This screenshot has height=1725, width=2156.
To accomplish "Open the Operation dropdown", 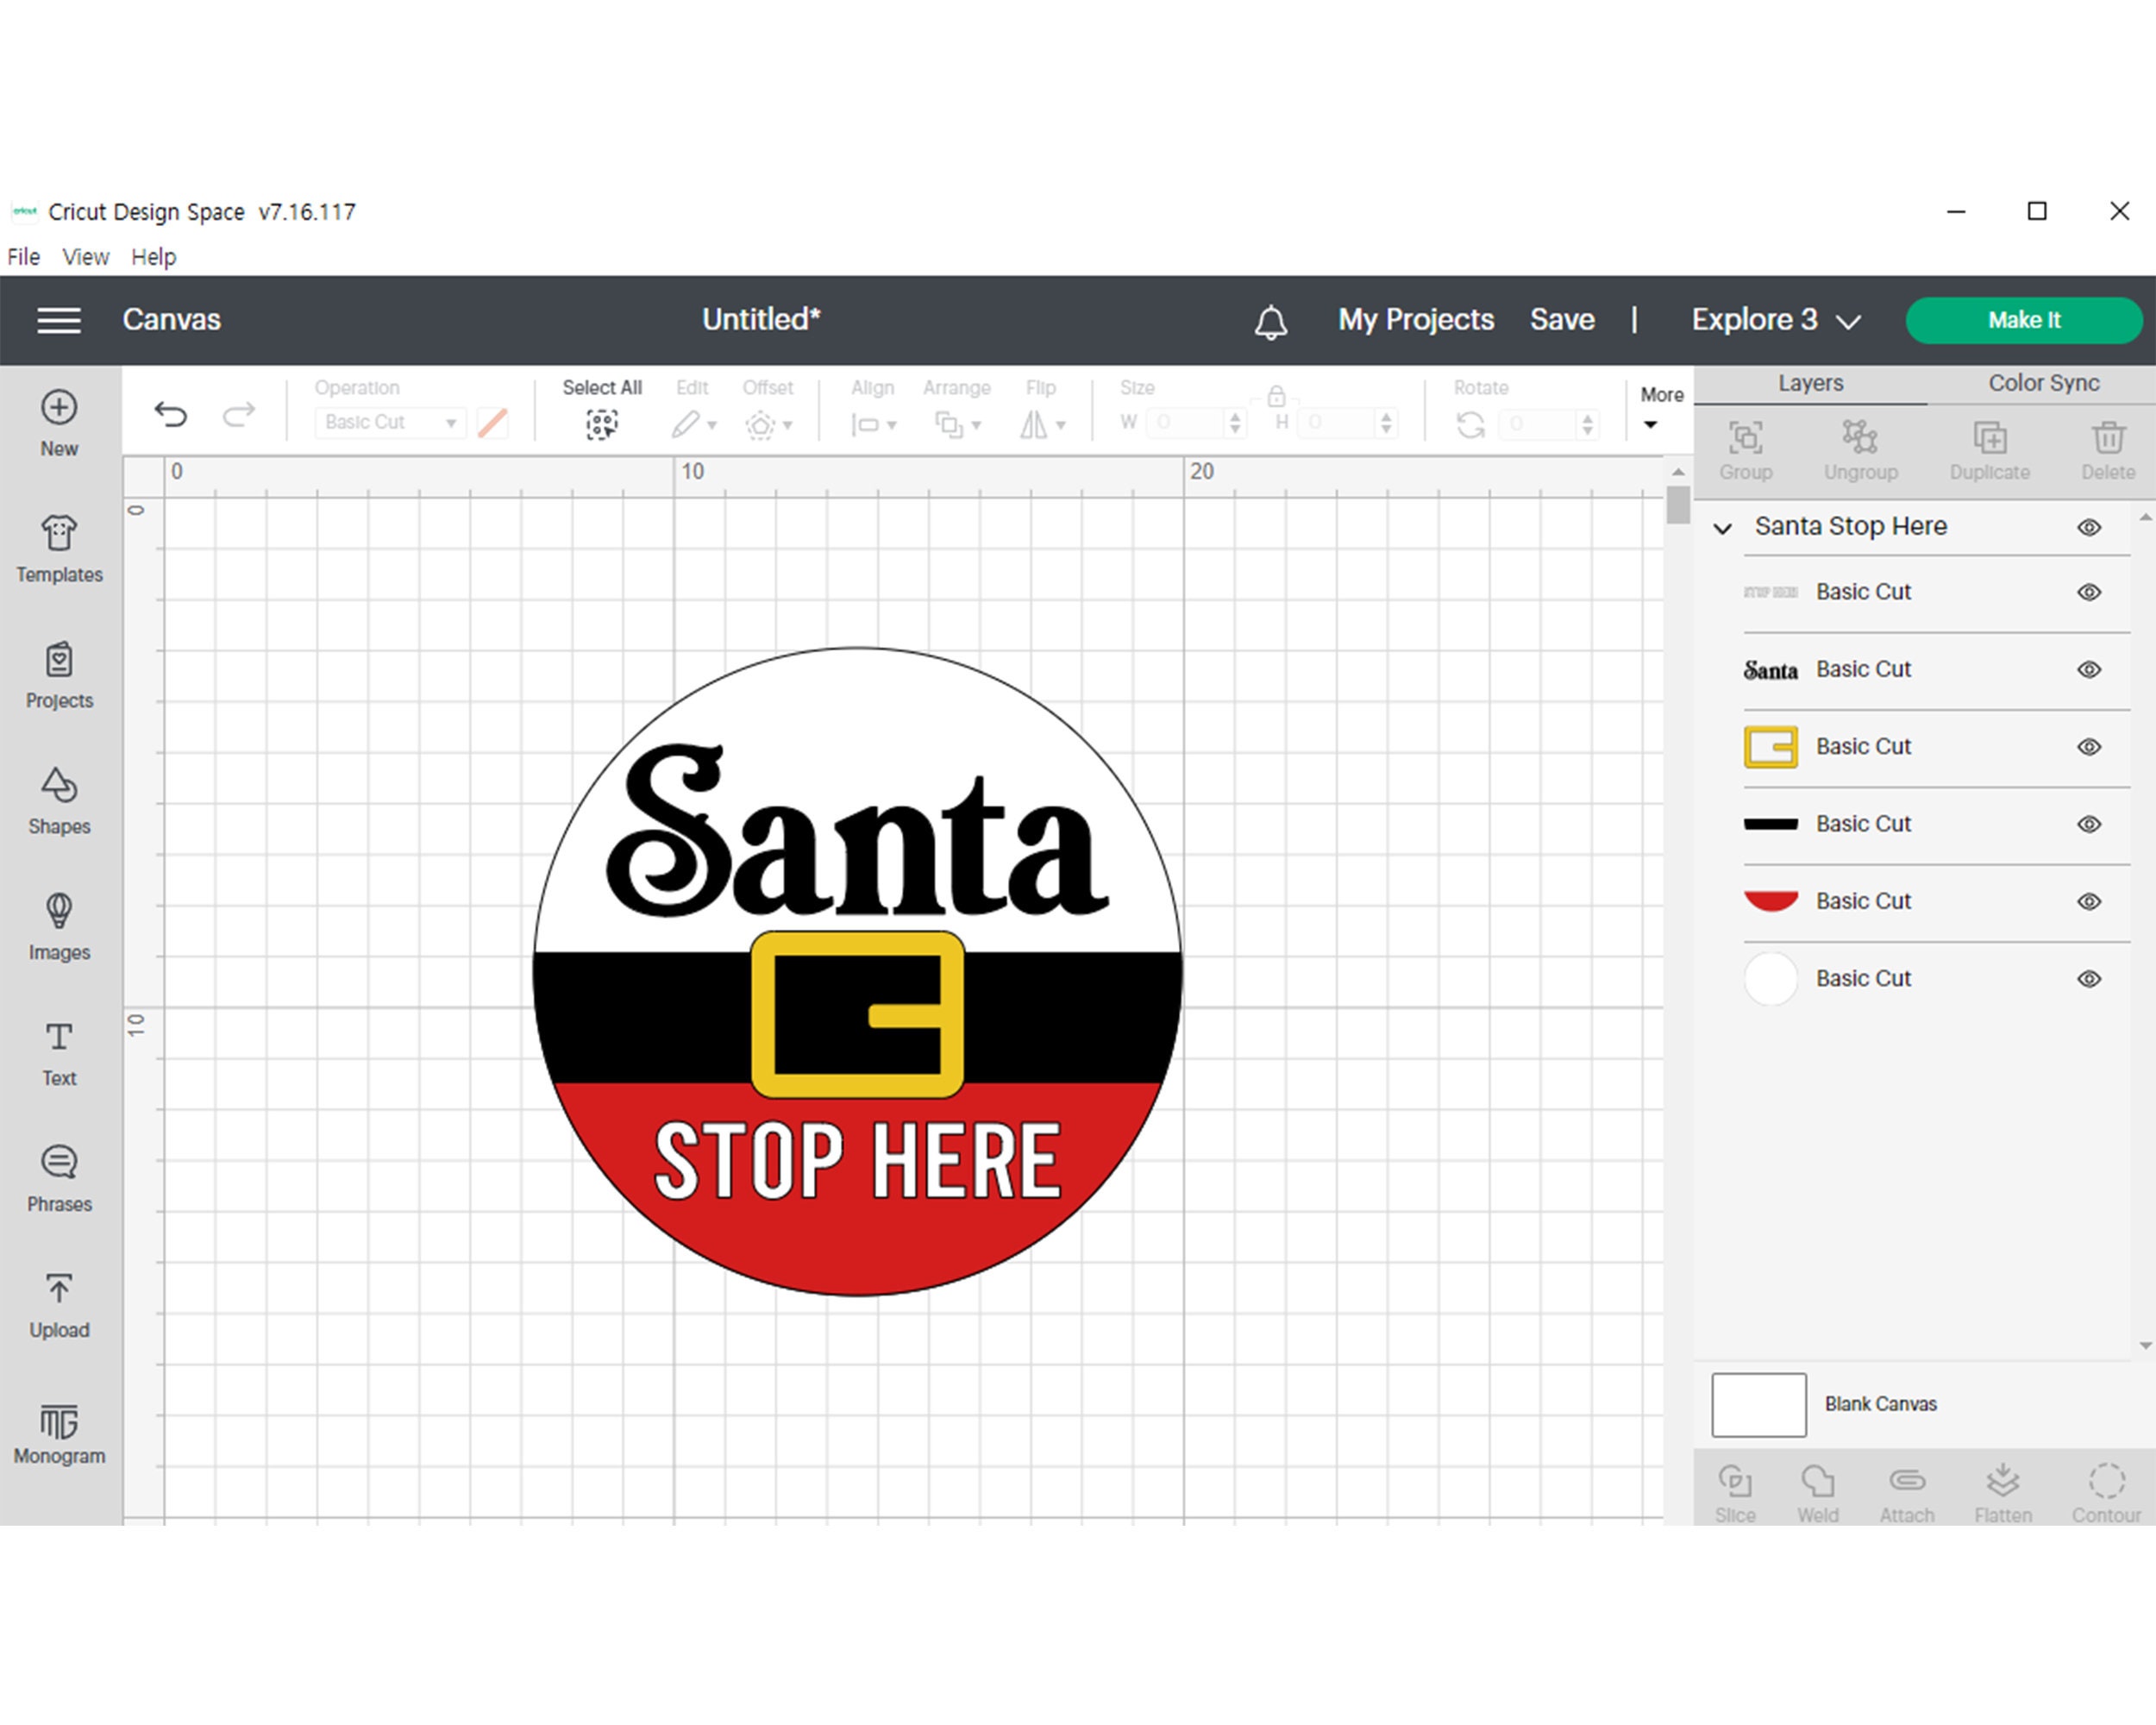I will pos(389,422).
